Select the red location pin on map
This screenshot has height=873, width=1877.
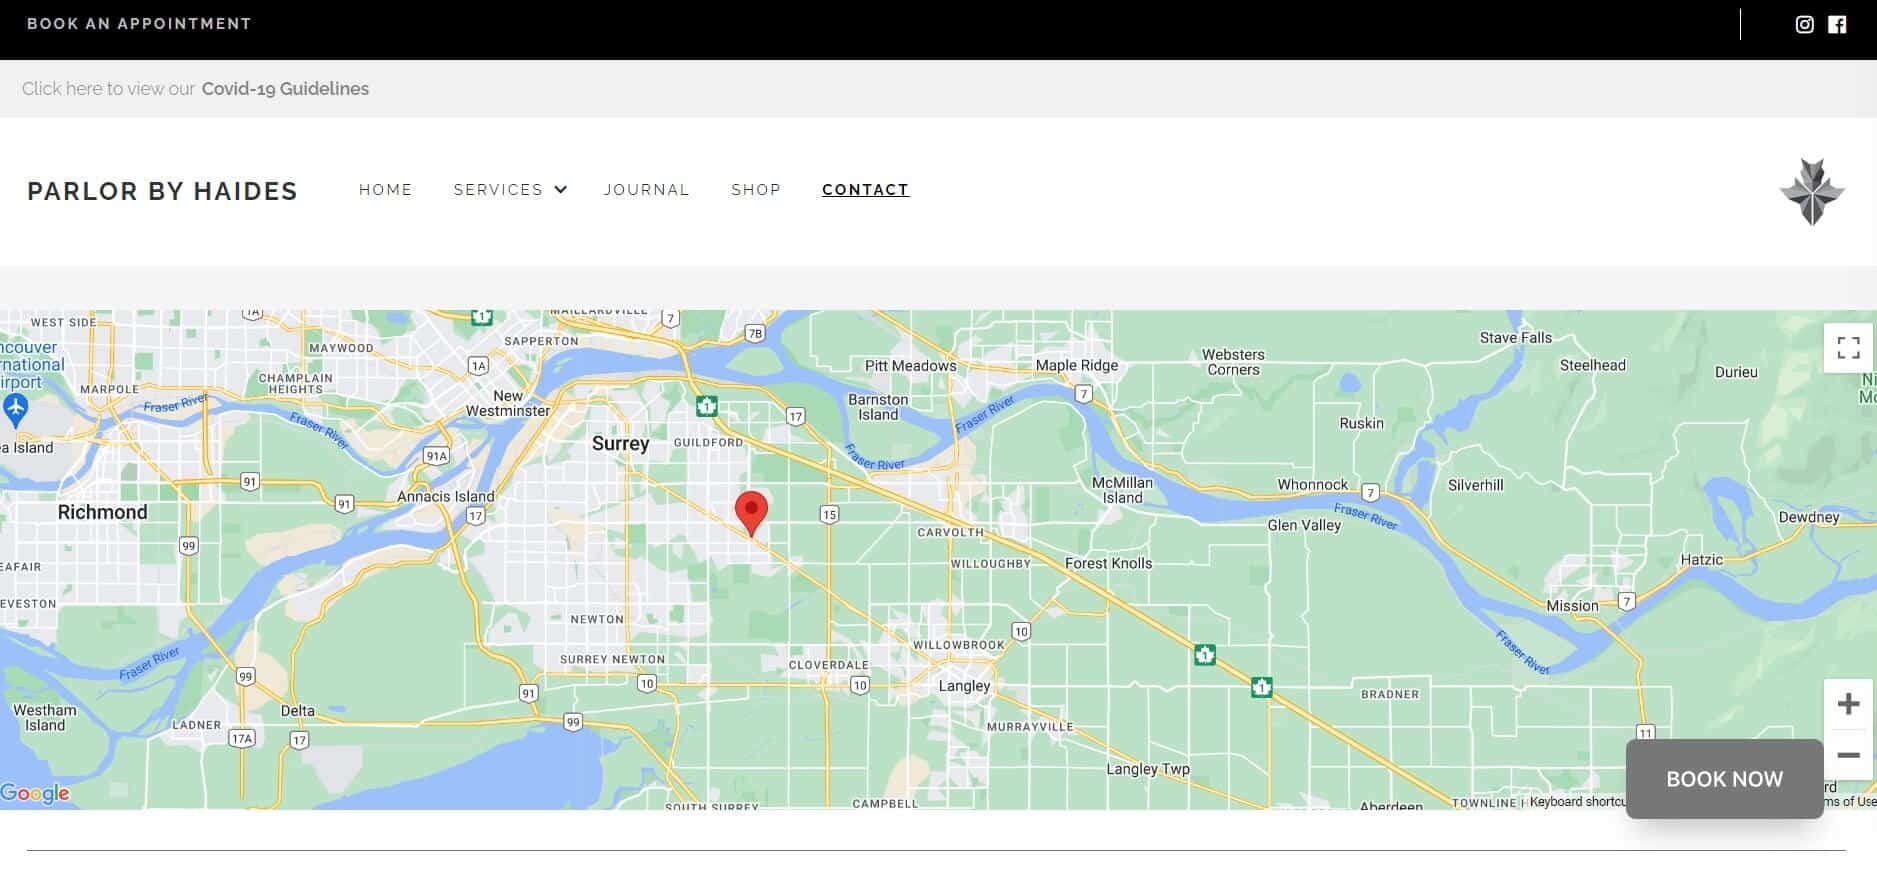click(x=751, y=511)
